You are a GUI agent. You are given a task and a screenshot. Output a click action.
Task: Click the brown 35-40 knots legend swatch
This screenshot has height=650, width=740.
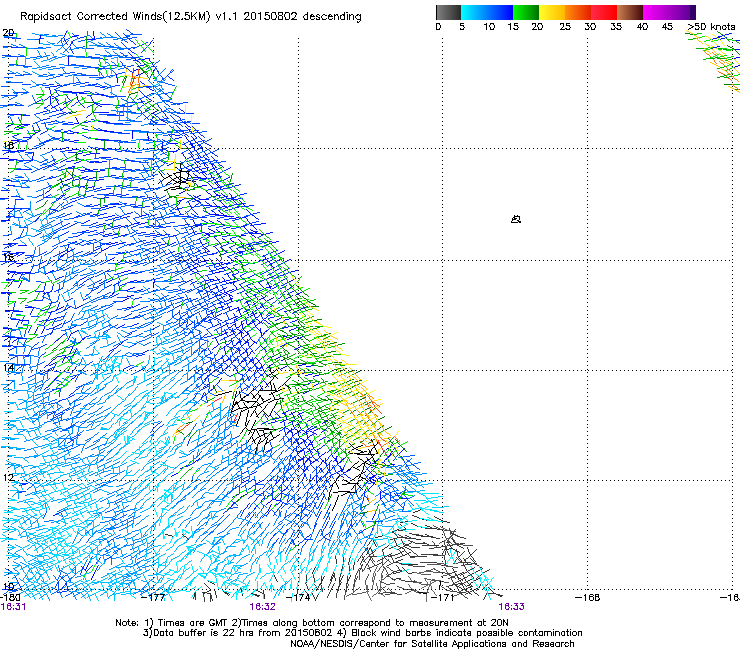(630, 12)
